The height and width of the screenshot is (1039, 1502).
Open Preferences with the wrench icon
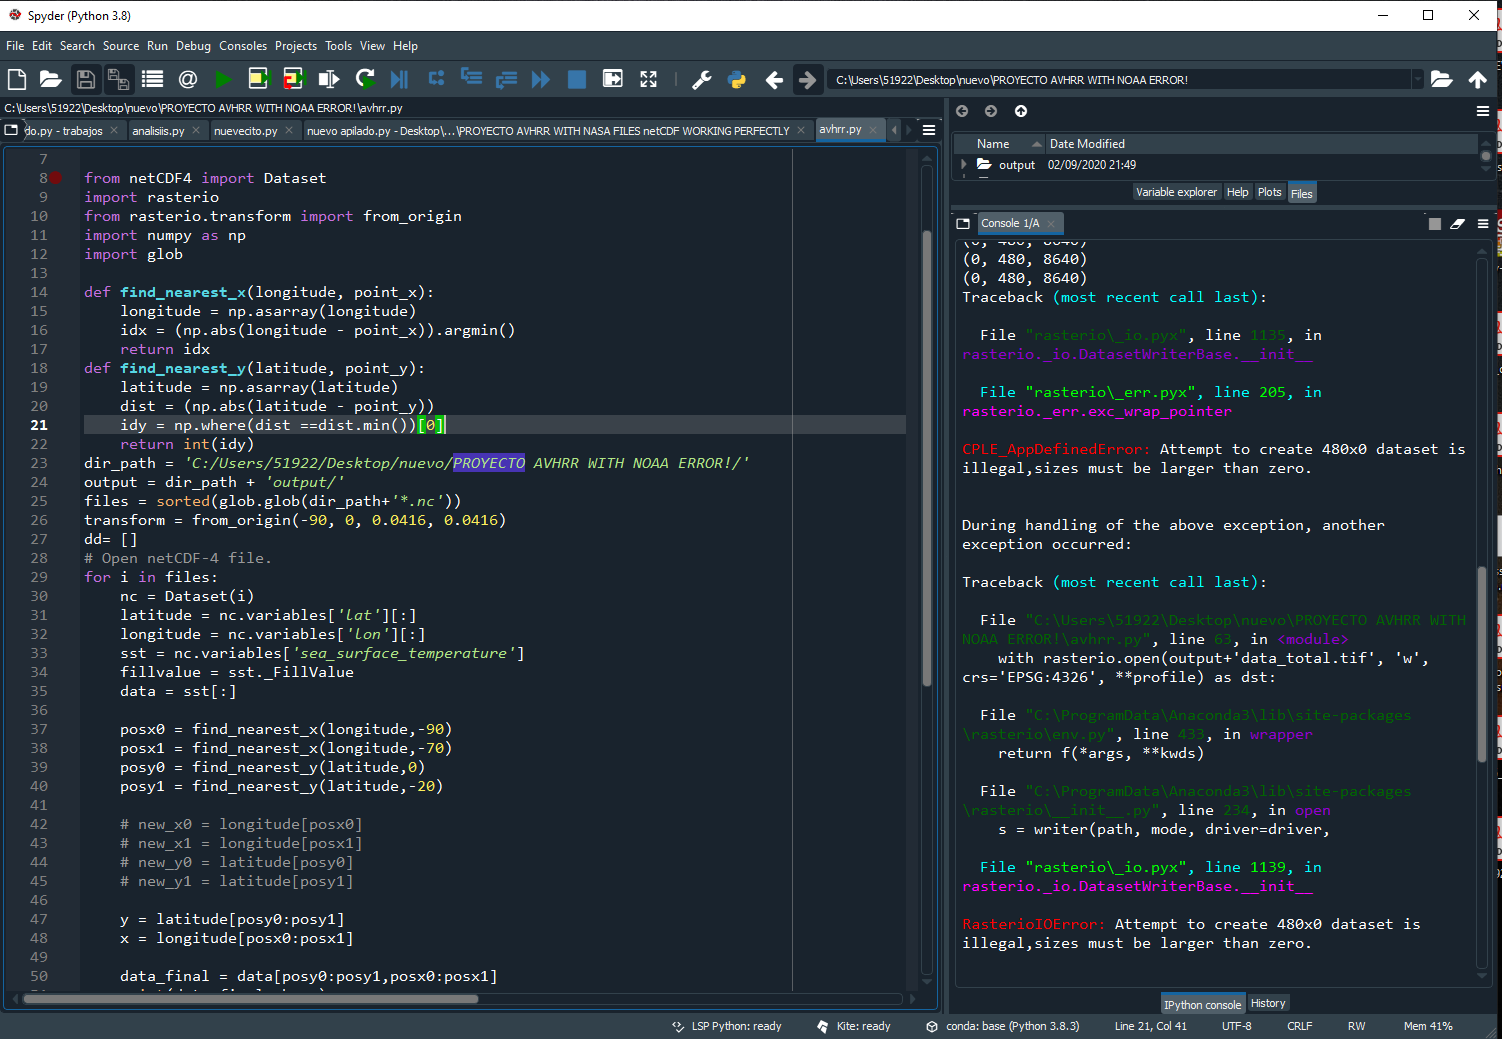pyautogui.click(x=702, y=79)
